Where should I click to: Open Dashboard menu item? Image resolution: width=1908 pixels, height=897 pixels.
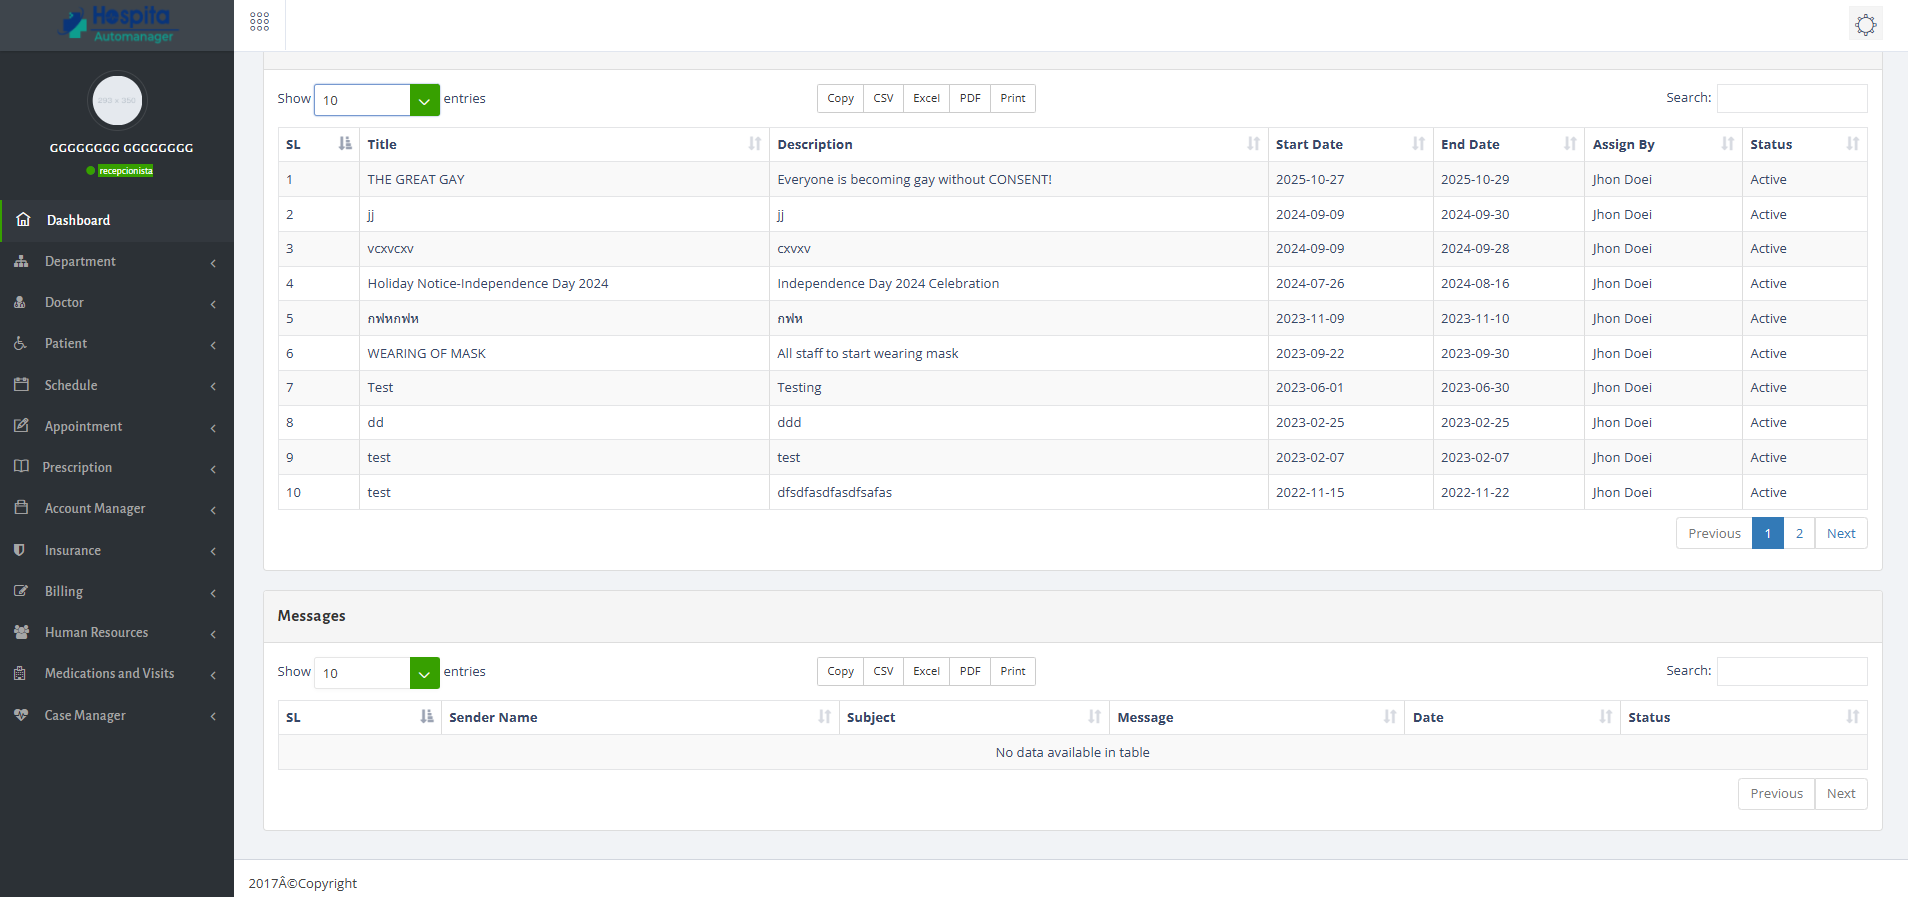[x=117, y=220]
